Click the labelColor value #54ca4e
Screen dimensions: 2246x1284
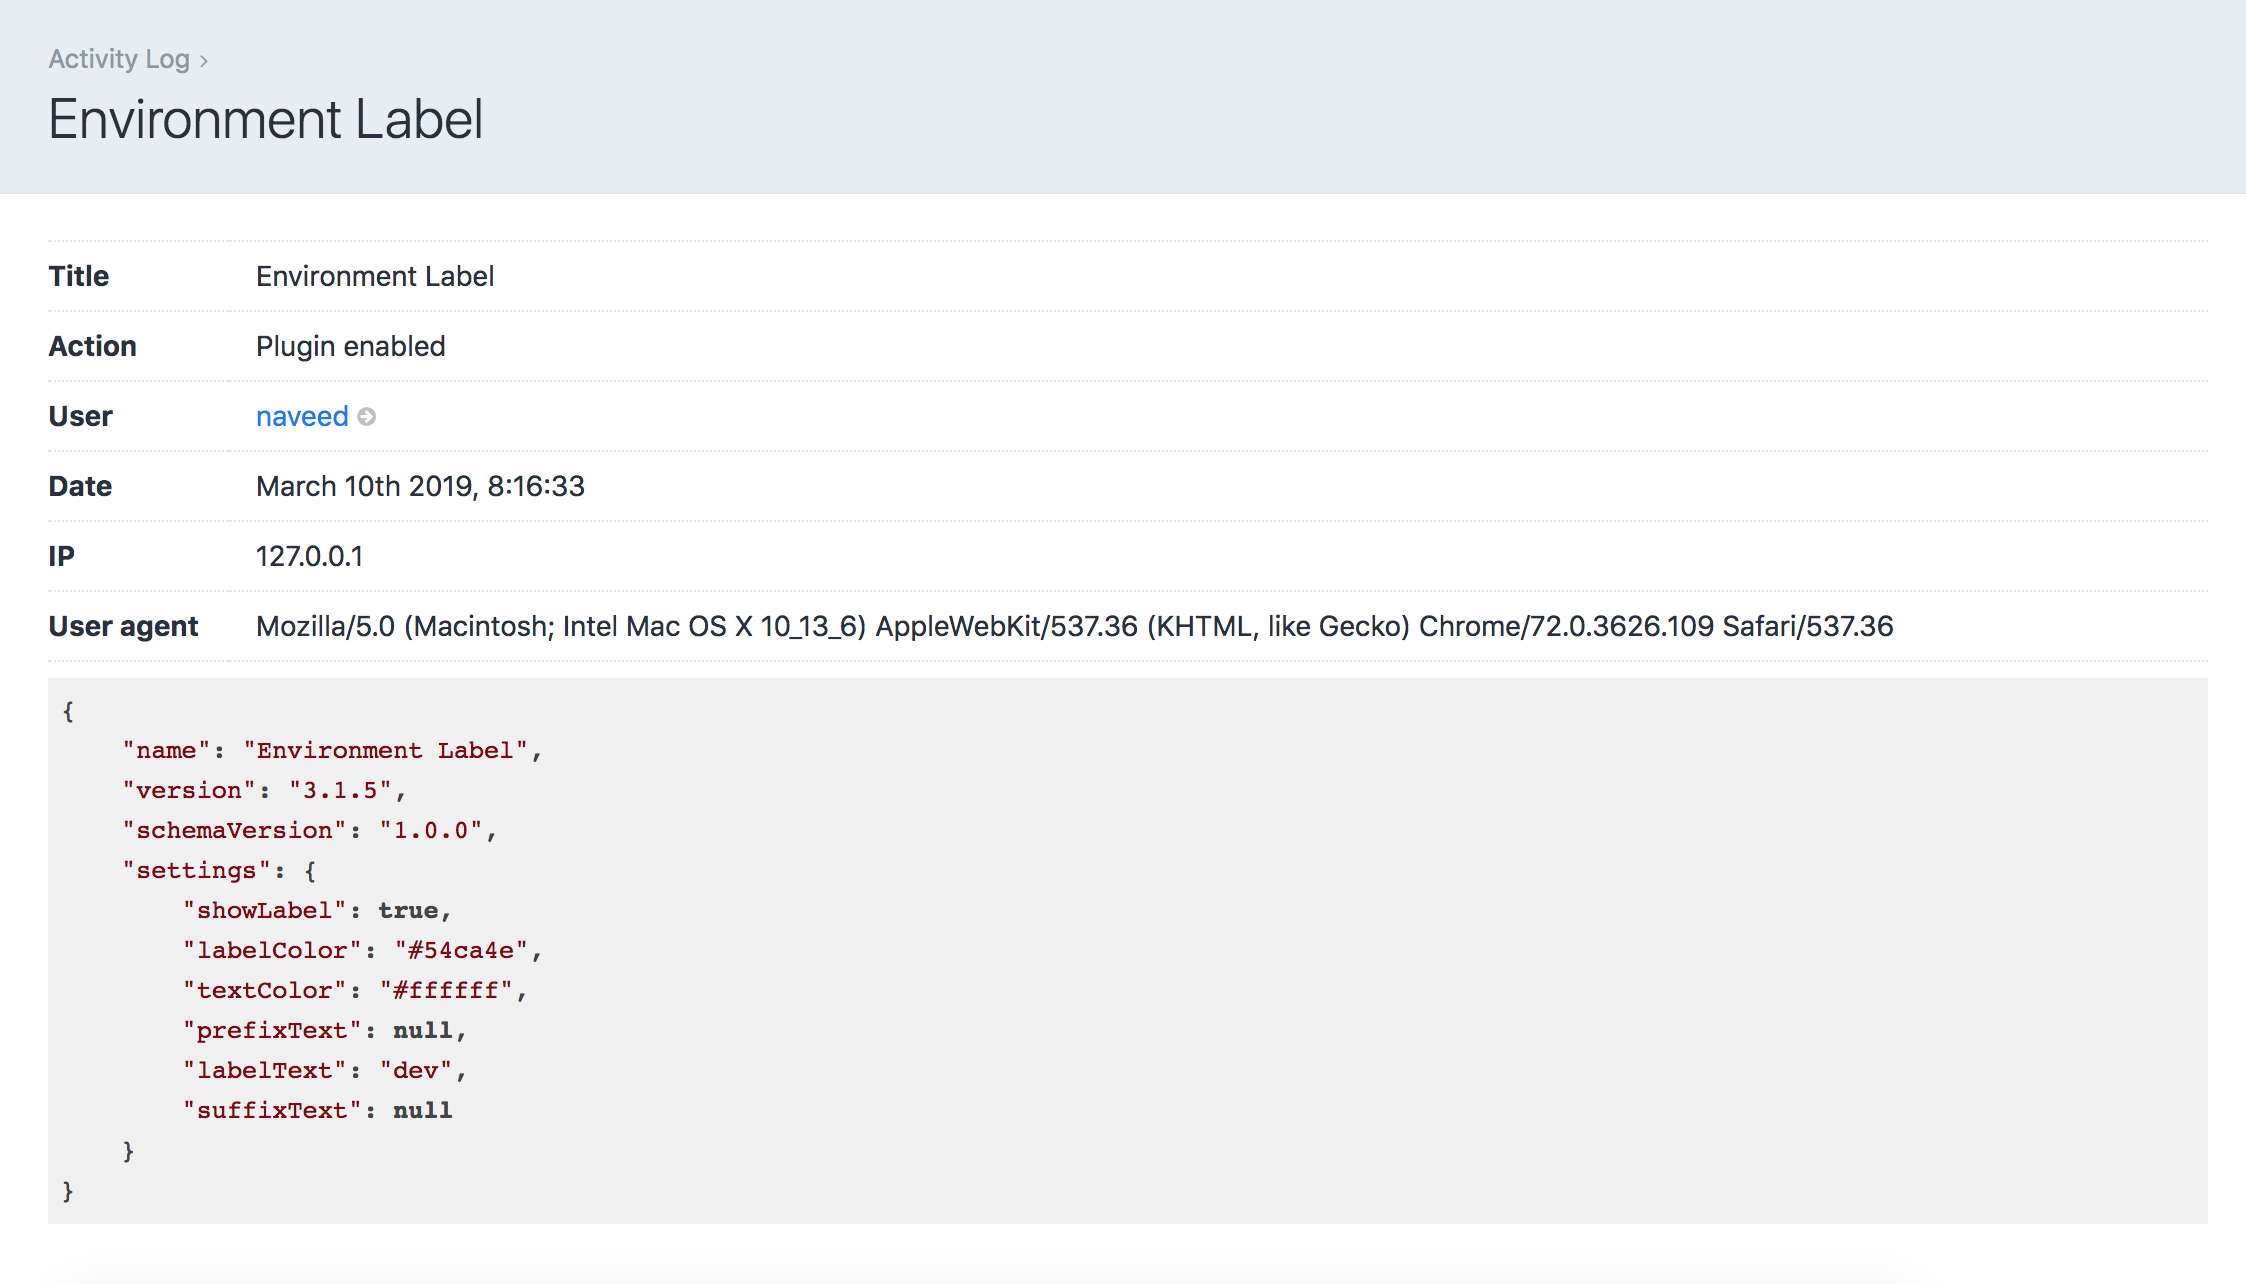pyautogui.click(x=460, y=951)
